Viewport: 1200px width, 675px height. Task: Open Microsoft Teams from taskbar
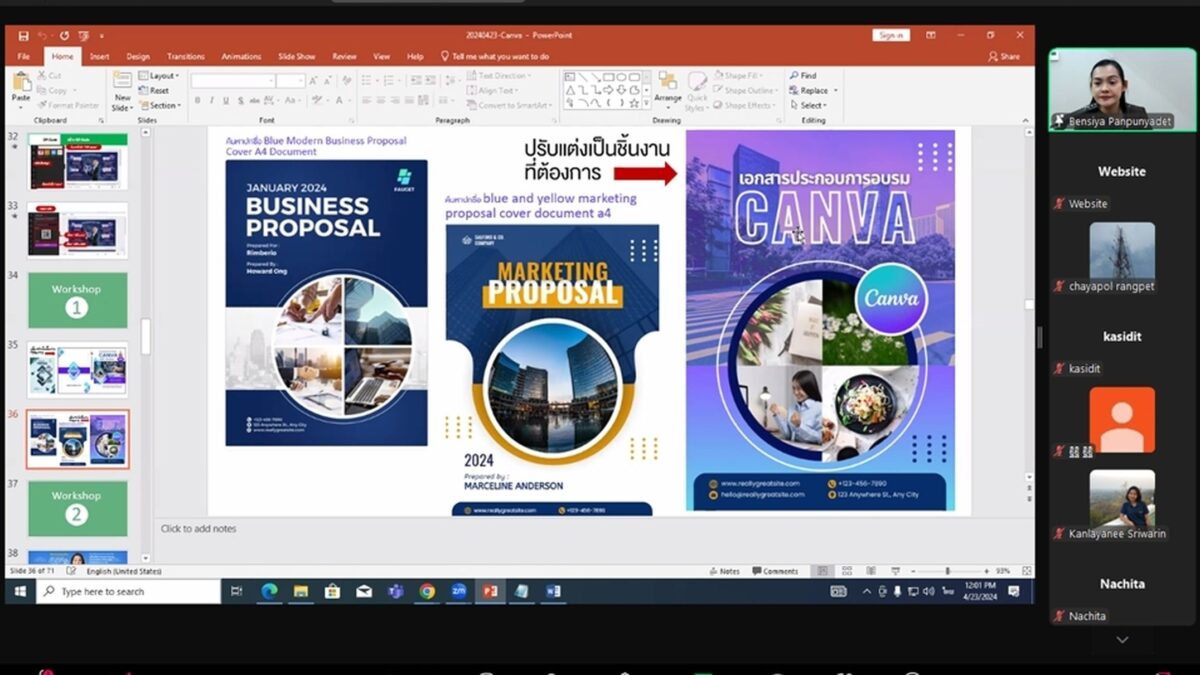(395, 591)
